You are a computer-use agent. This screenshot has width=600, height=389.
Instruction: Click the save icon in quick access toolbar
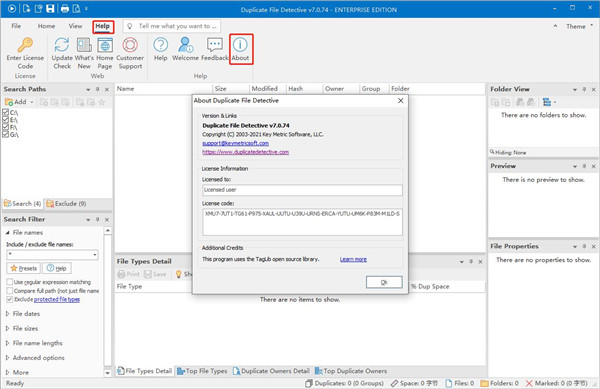[x=50, y=8]
